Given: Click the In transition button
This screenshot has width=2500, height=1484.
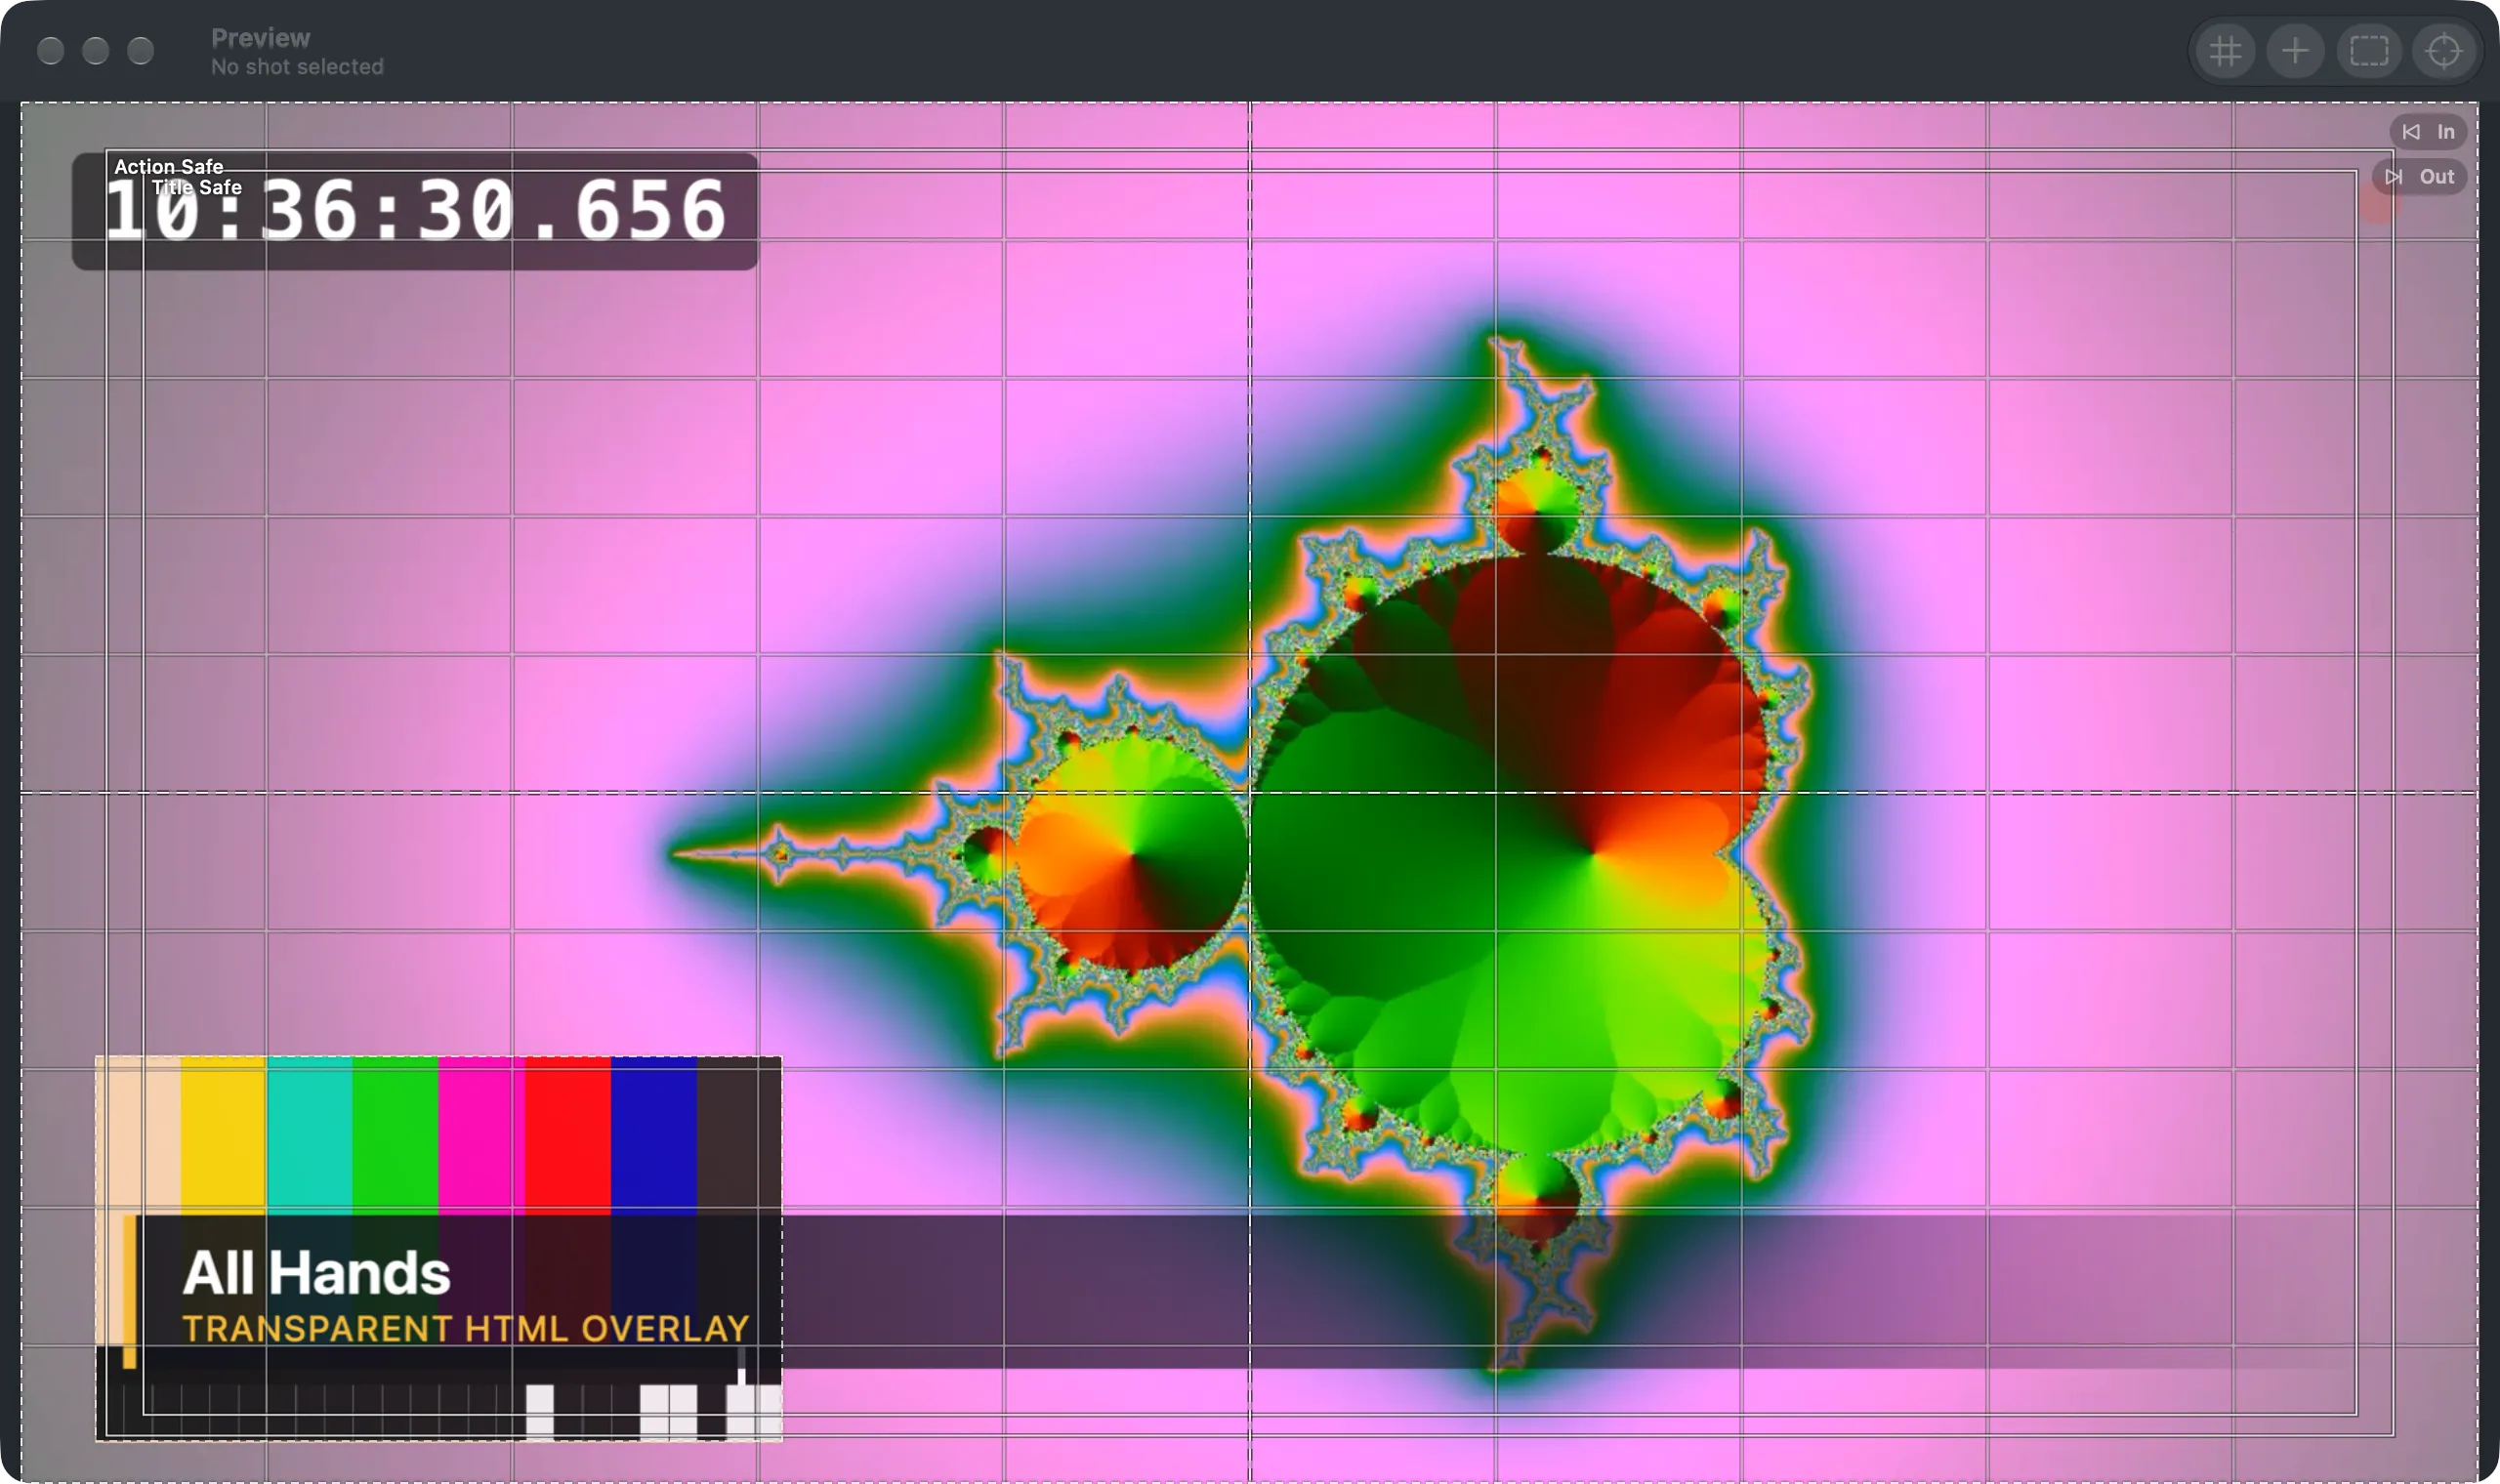Looking at the screenshot, I should 2428,132.
